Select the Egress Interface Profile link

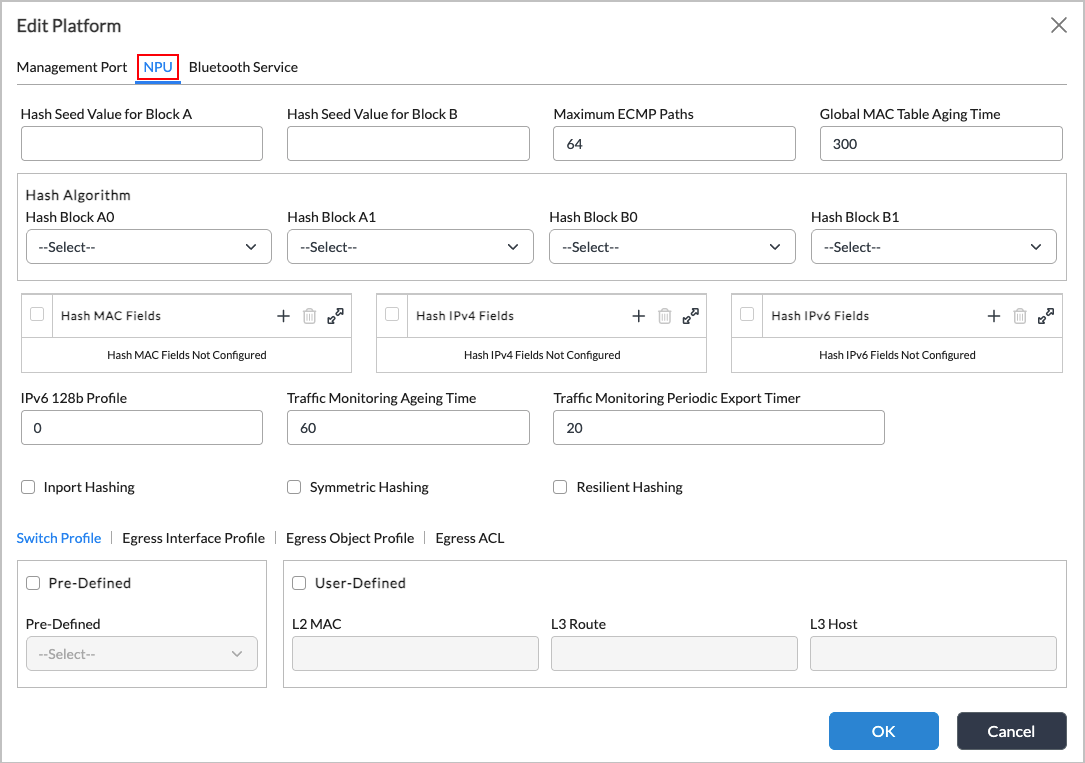pyautogui.click(x=193, y=538)
